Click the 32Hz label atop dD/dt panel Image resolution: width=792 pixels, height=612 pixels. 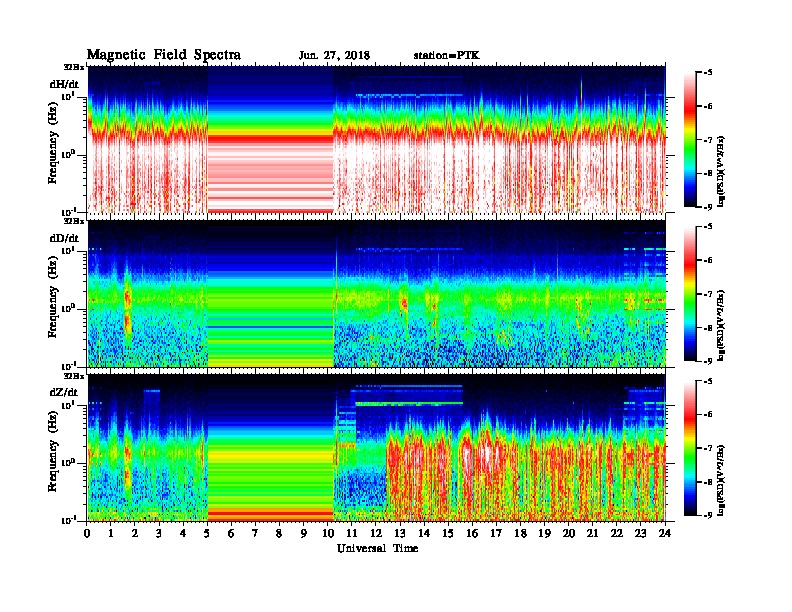[x=74, y=221]
